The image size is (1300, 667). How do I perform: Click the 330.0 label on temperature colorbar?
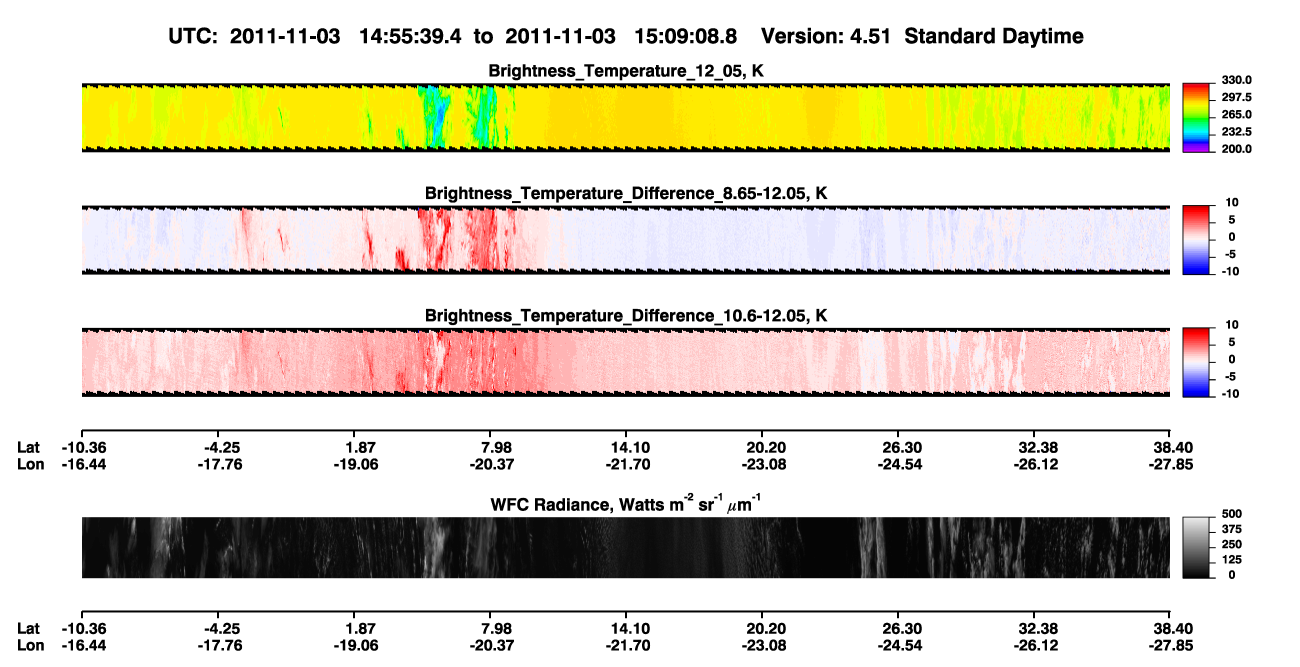click(x=1236, y=81)
